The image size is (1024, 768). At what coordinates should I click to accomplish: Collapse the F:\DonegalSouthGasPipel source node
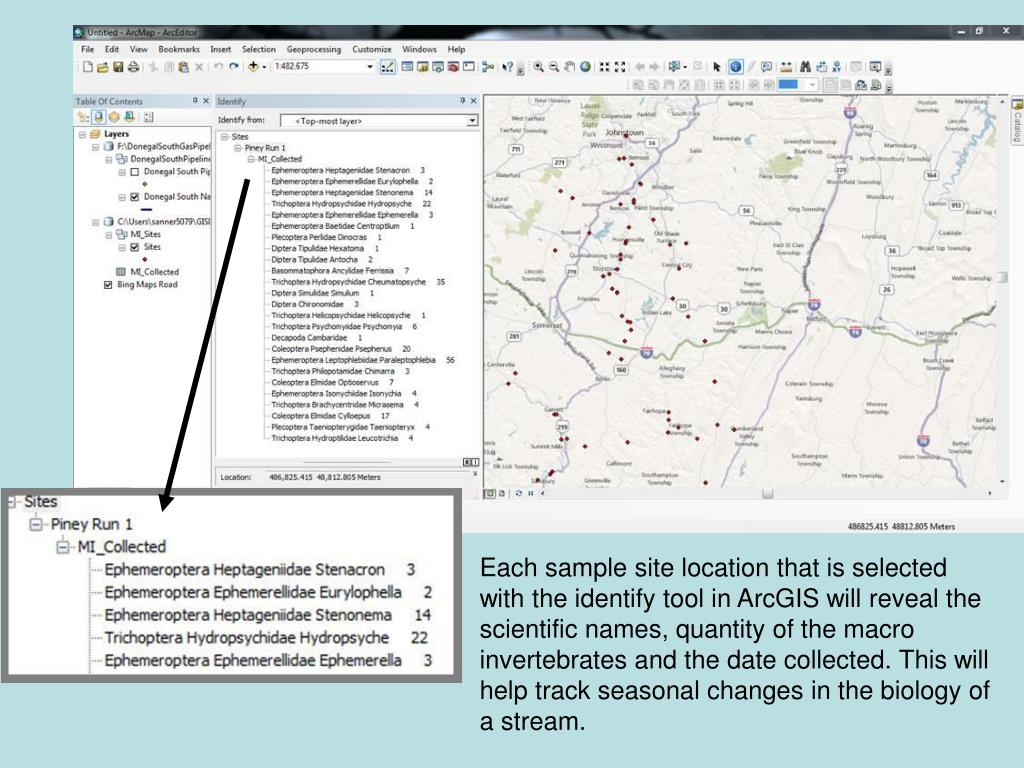95,146
